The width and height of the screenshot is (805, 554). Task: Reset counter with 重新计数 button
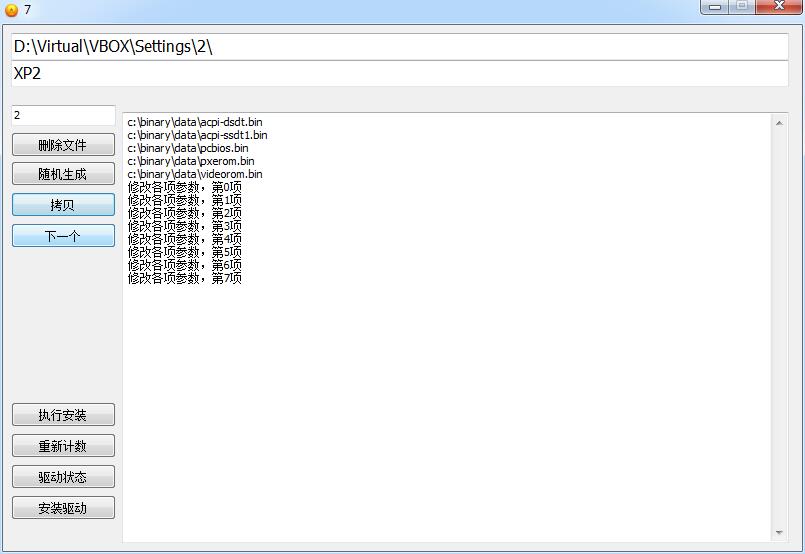pos(63,446)
